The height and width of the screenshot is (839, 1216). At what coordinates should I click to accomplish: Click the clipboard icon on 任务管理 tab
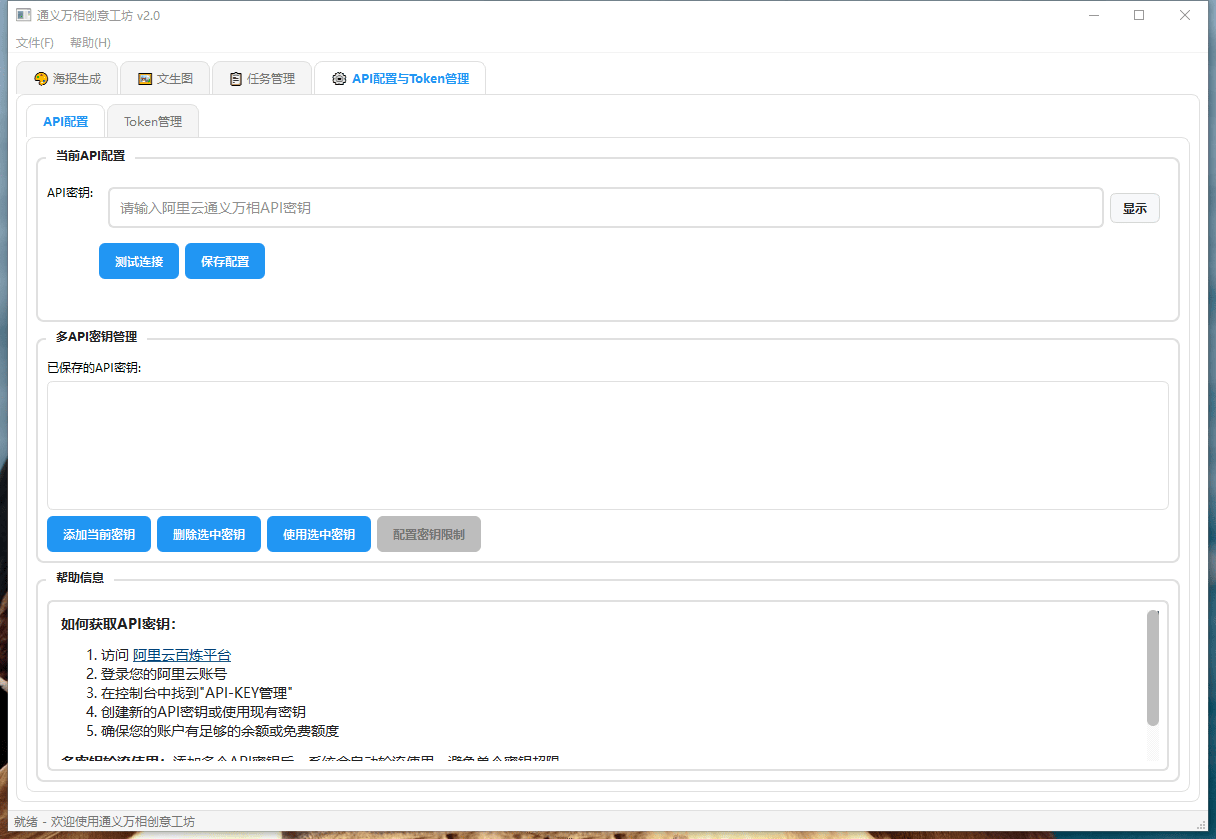[x=236, y=79]
